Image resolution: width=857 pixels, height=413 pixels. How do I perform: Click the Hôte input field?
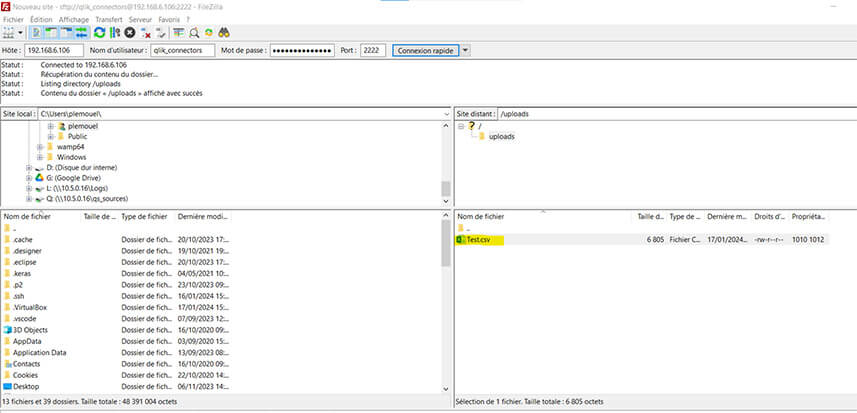pos(54,50)
